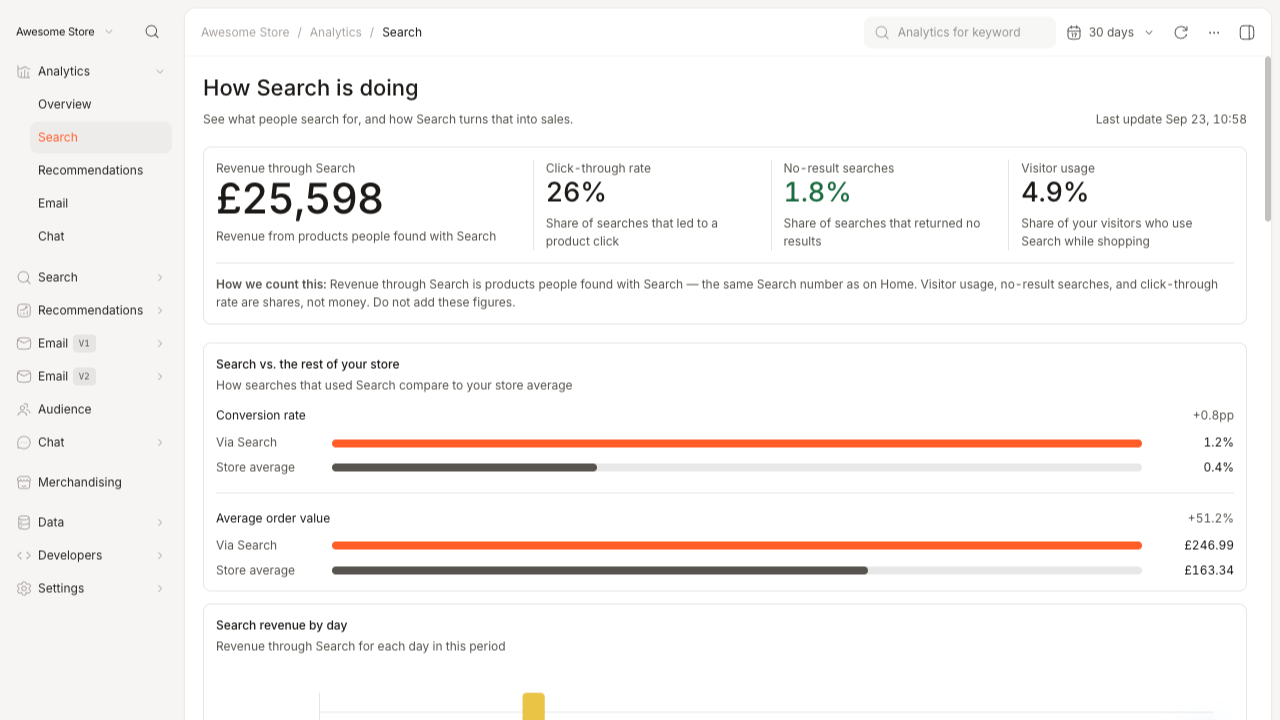This screenshot has width=1280, height=720.
Task: Expand the Developers section chevron
Action: (x=160, y=555)
